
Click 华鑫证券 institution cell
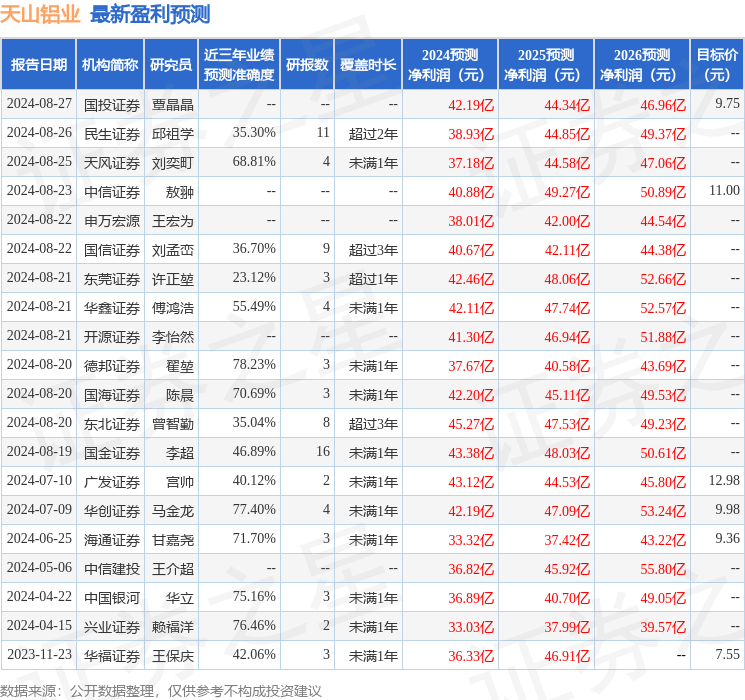coord(112,308)
